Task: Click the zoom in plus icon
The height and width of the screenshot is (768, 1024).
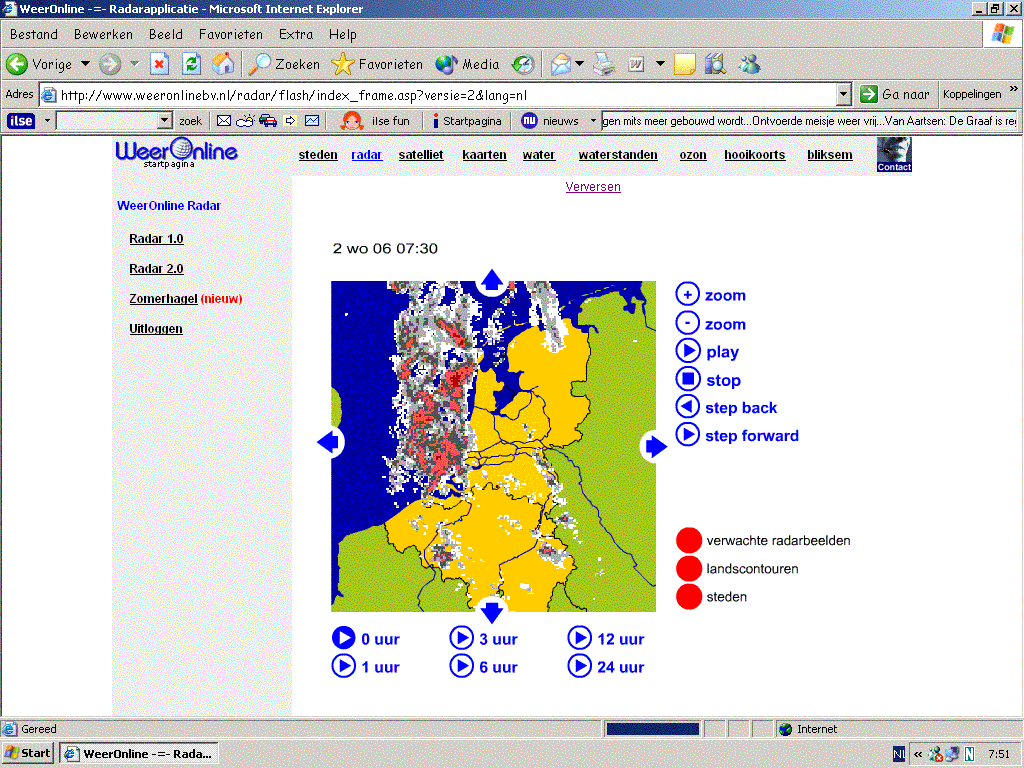Action: pos(687,295)
